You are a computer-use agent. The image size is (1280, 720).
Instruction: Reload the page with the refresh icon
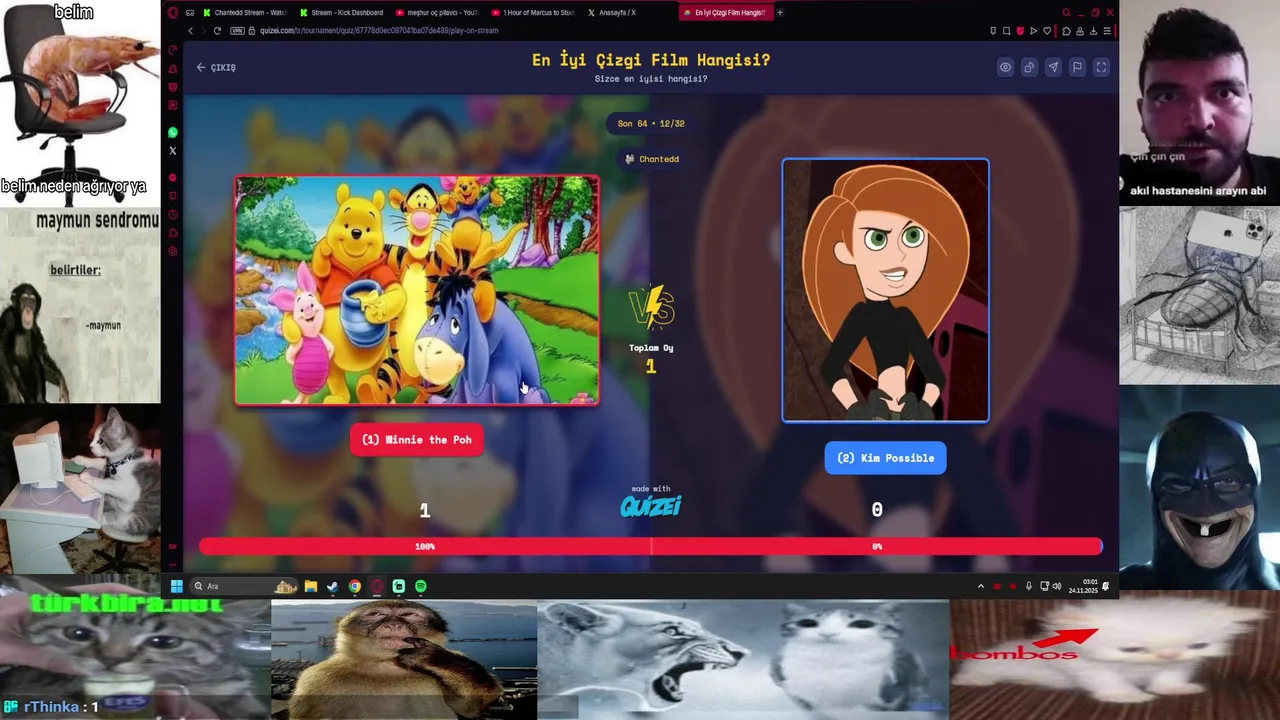coord(217,31)
